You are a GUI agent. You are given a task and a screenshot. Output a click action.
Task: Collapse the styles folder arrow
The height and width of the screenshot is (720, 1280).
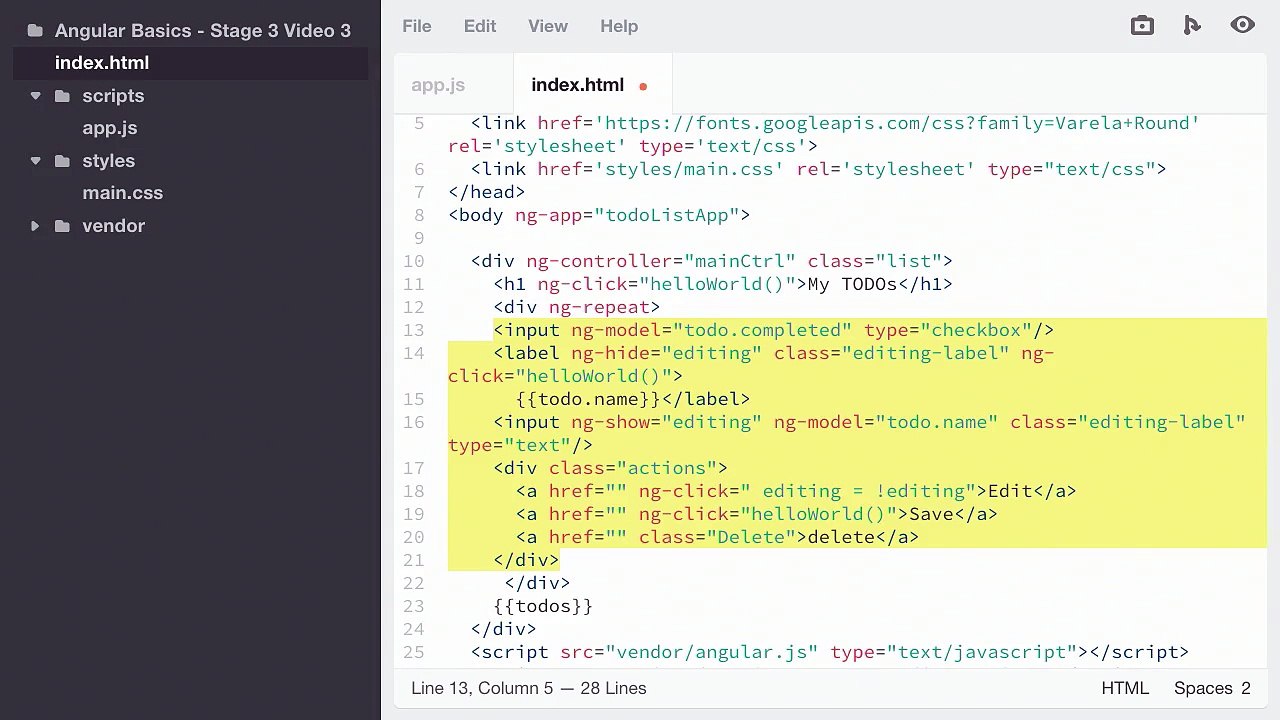coord(35,161)
